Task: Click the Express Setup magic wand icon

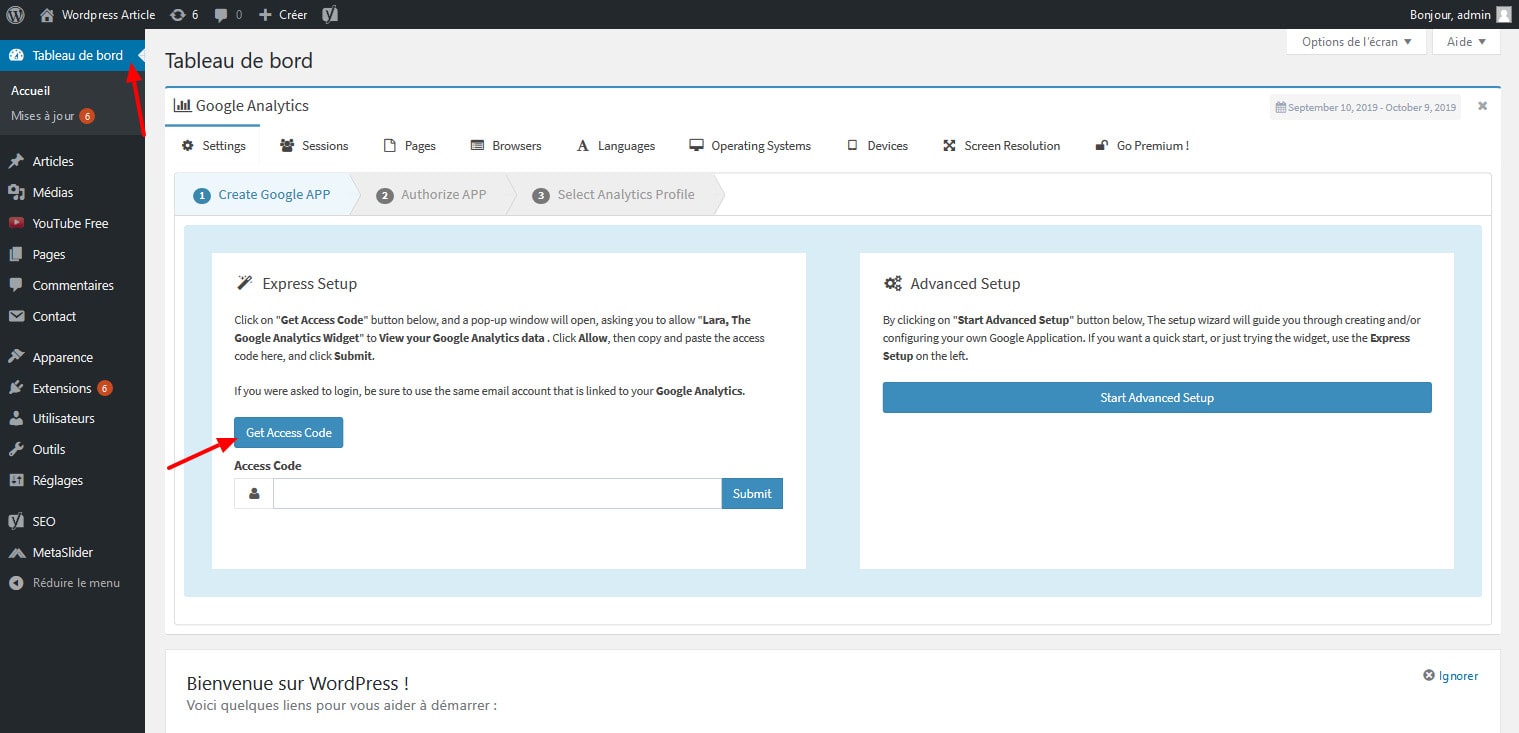Action: (x=244, y=283)
